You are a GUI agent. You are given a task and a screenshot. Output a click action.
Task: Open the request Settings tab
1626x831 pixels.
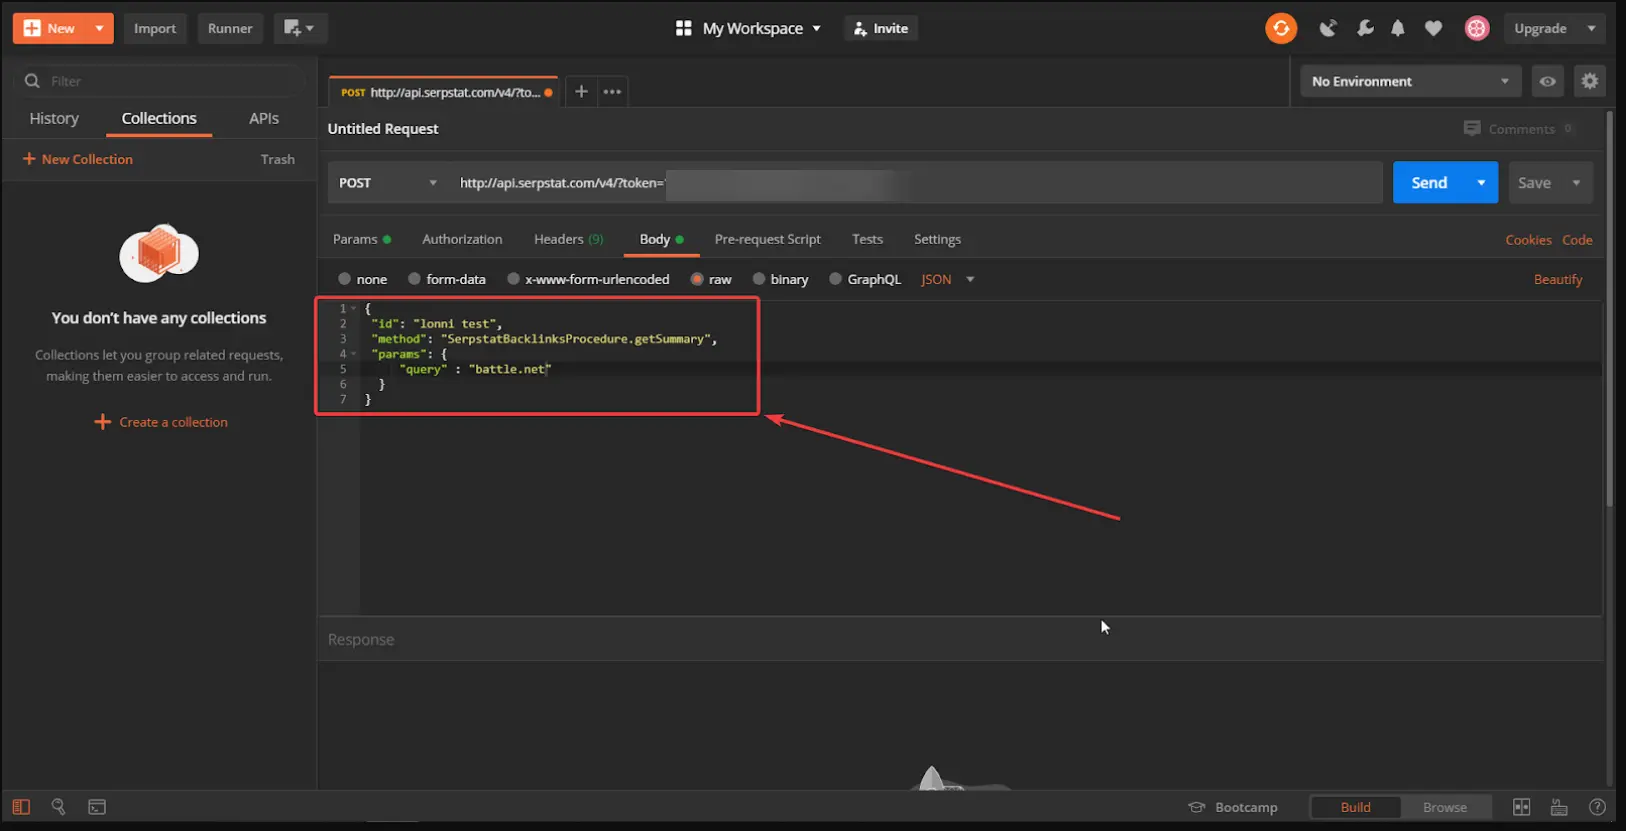click(937, 239)
